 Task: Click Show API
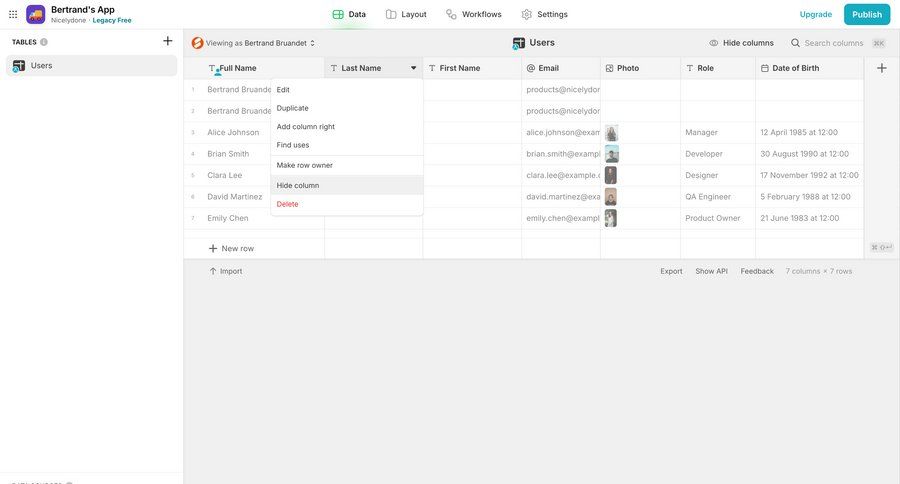click(x=711, y=271)
